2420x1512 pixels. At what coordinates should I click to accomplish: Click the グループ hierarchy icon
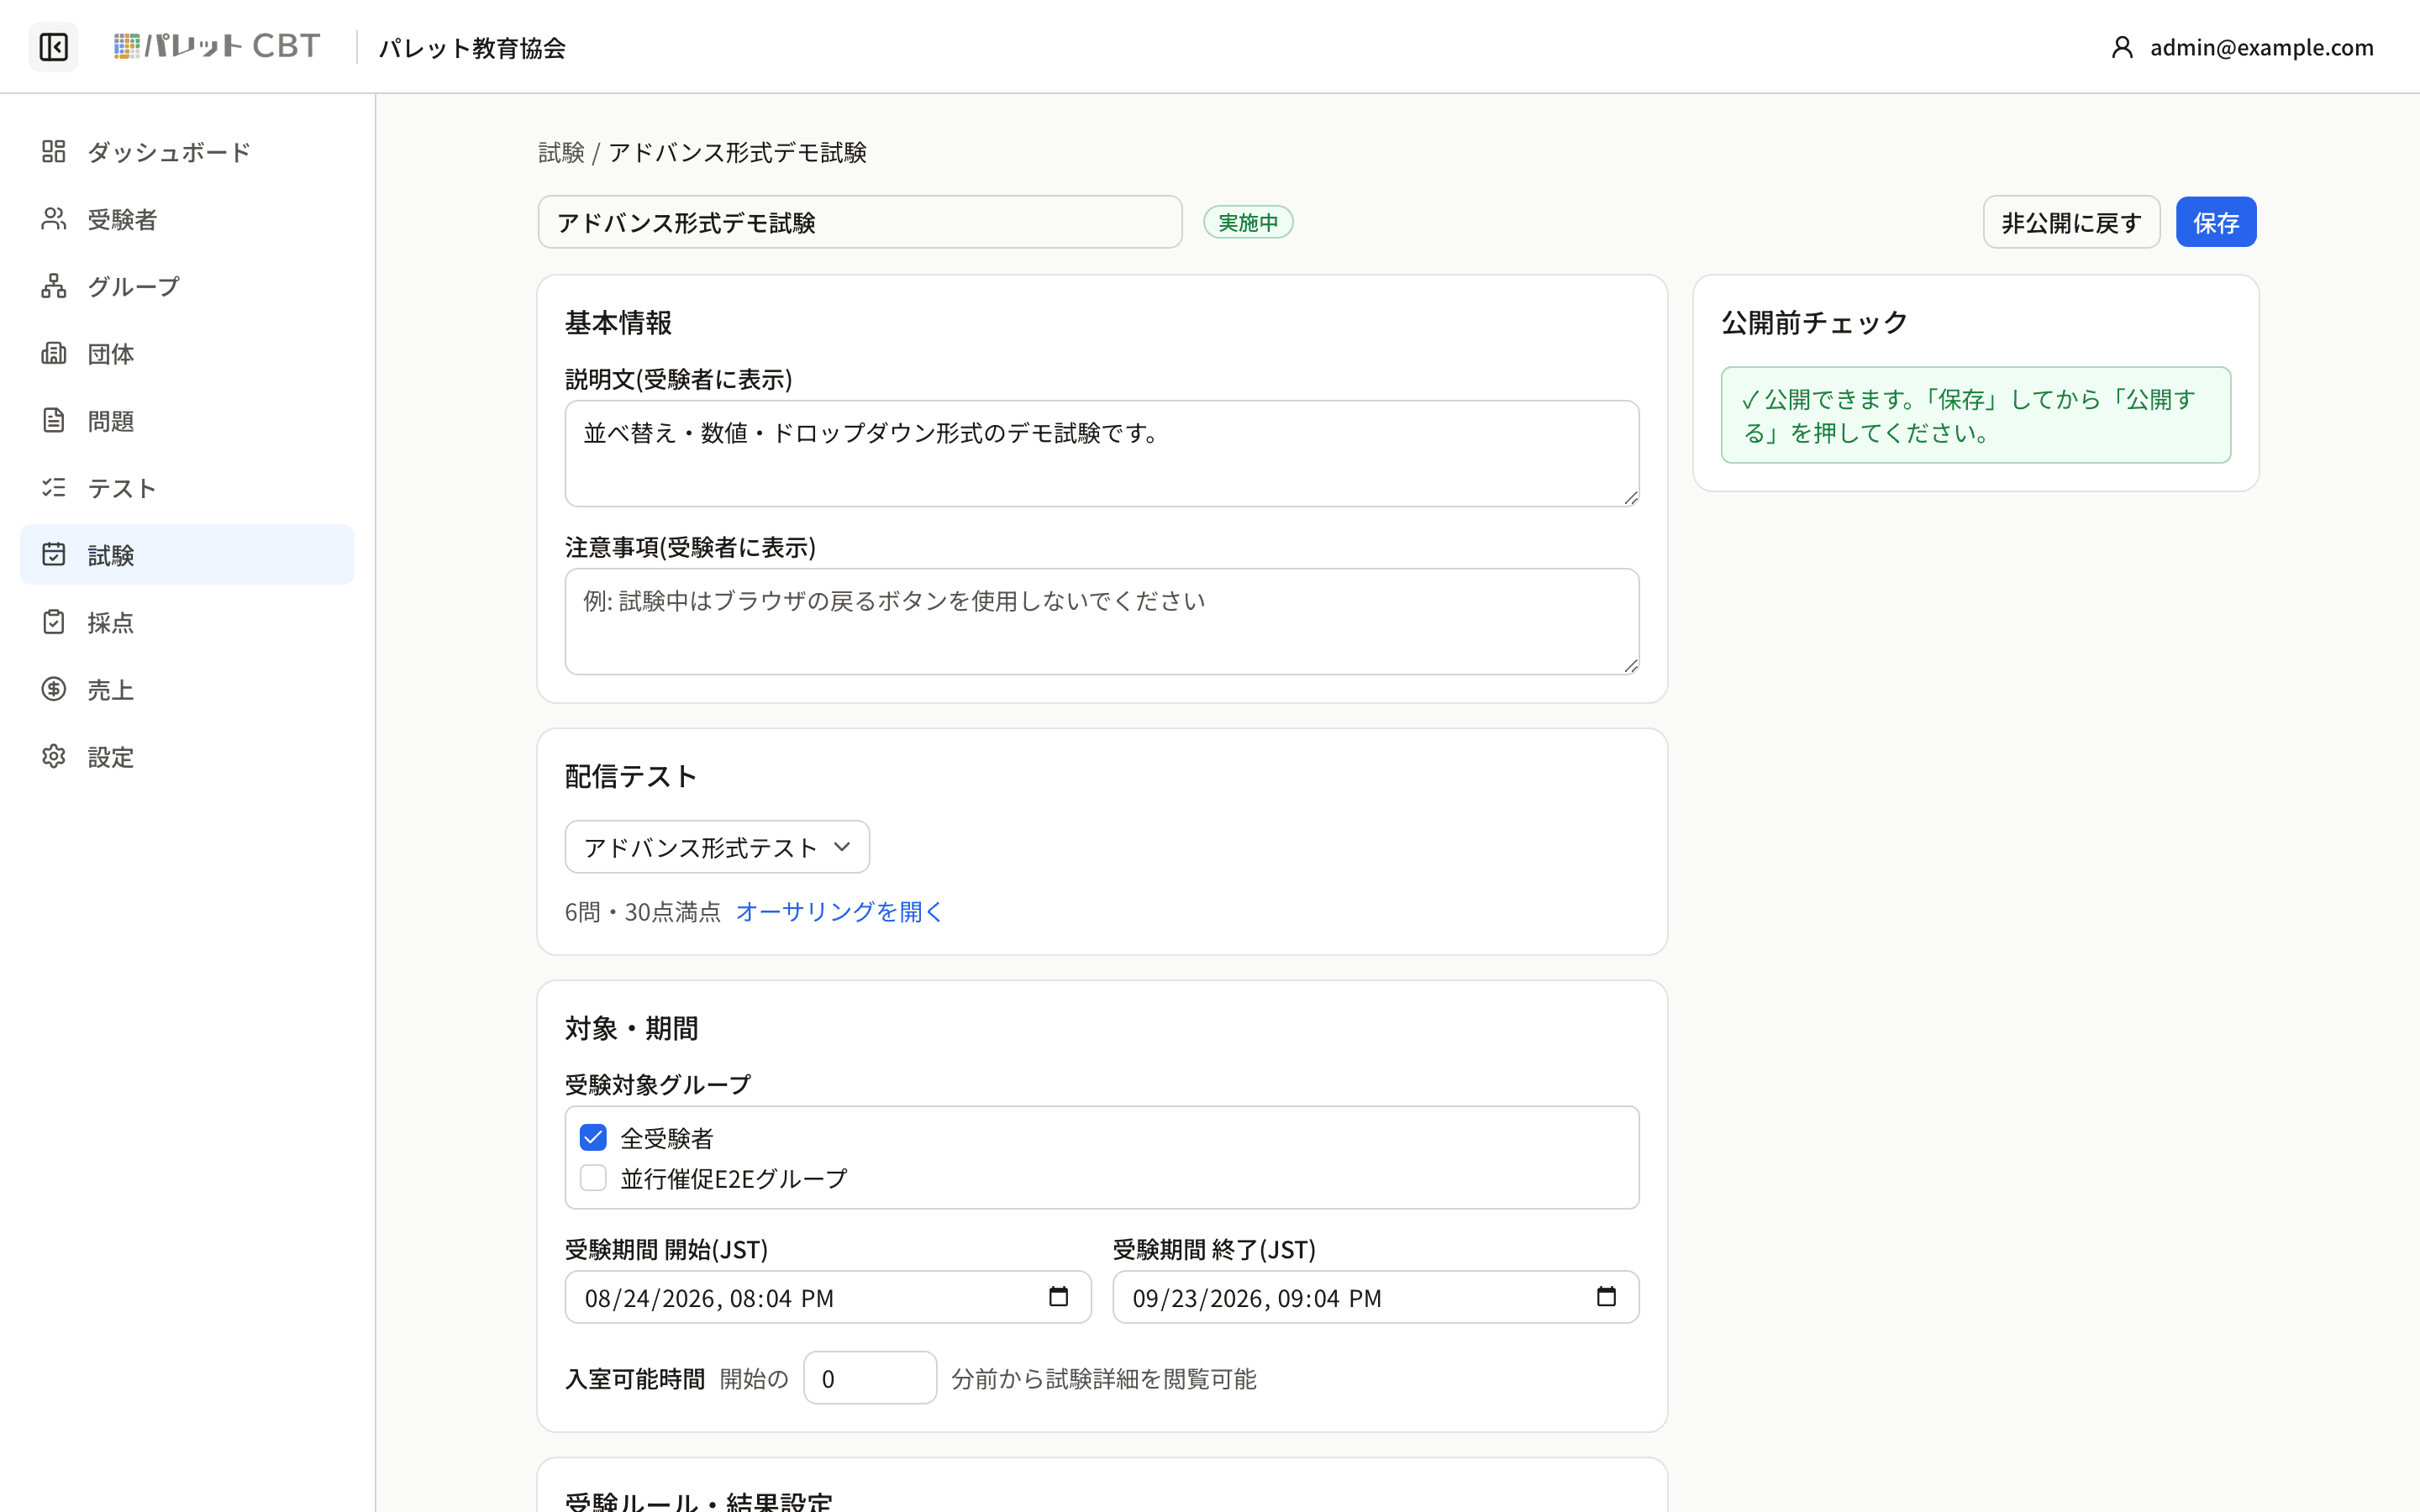coord(54,286)
